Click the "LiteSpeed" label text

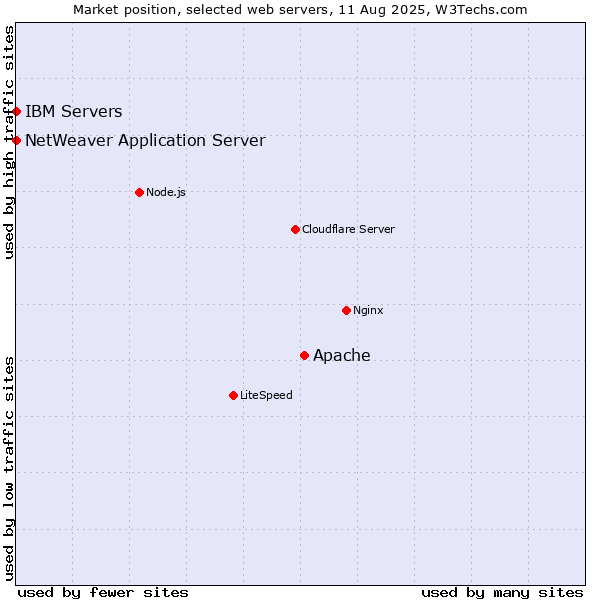[x=266, y=395]
